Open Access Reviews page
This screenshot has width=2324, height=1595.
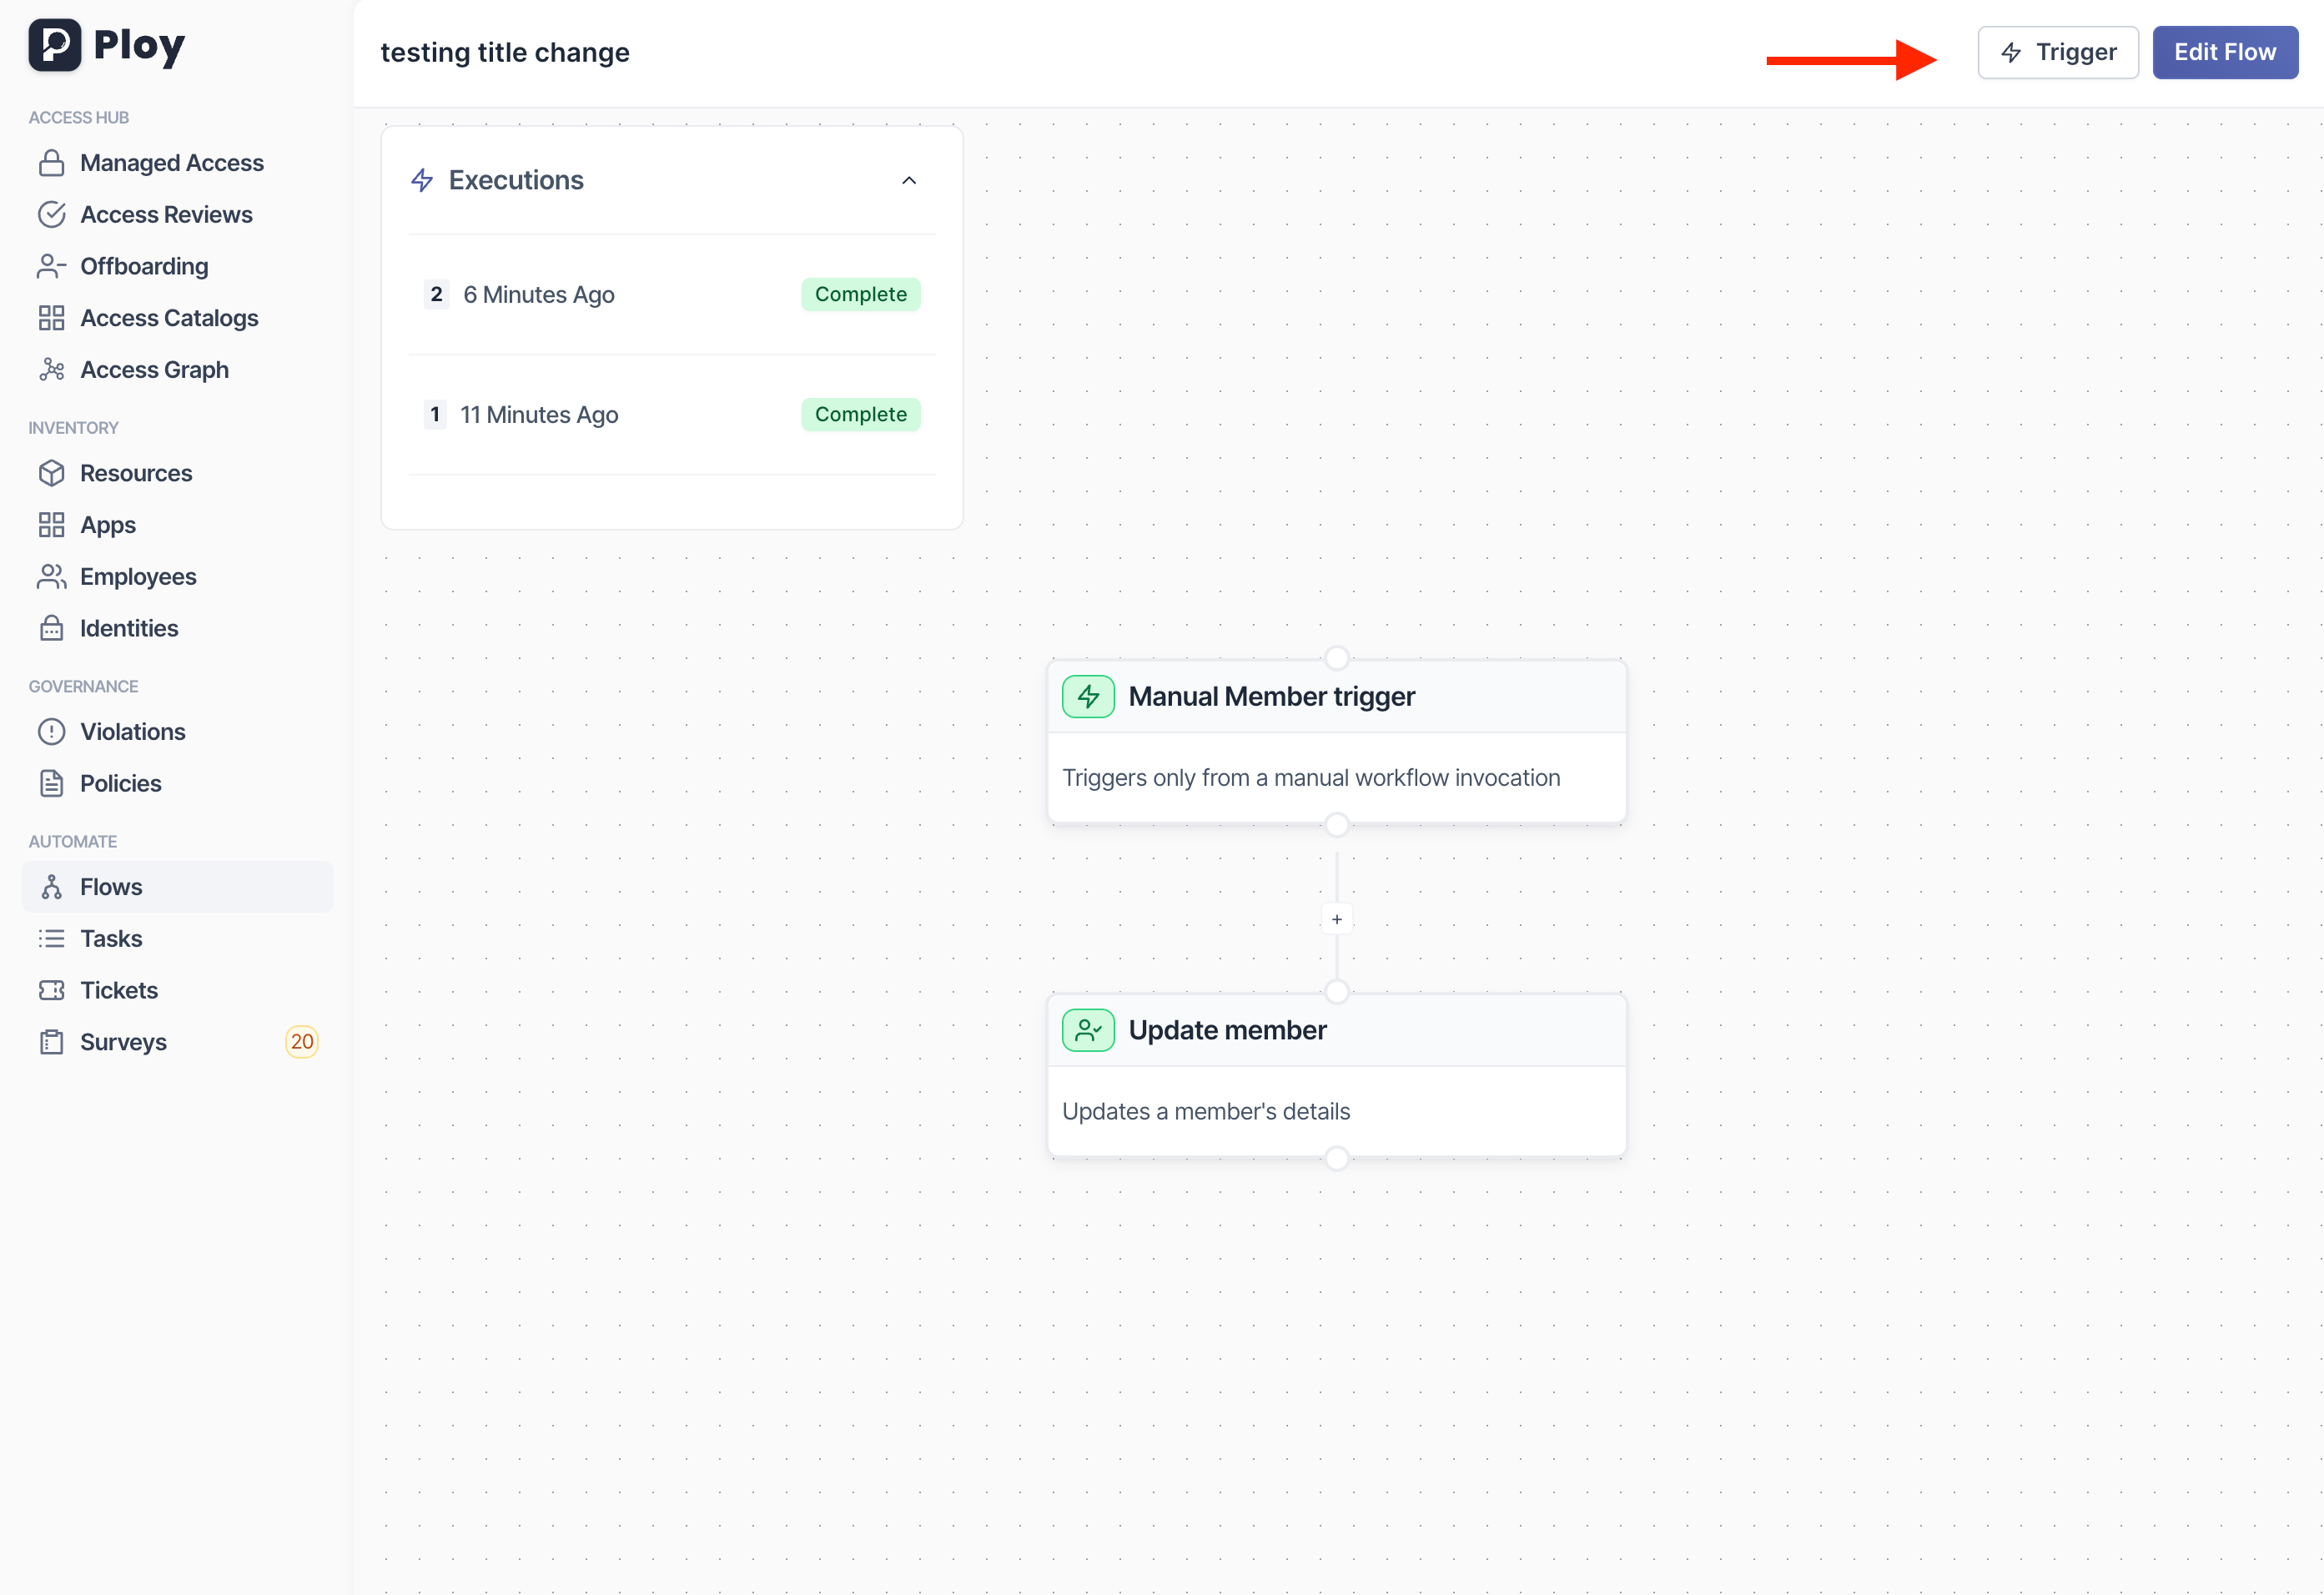pos(177,215)
